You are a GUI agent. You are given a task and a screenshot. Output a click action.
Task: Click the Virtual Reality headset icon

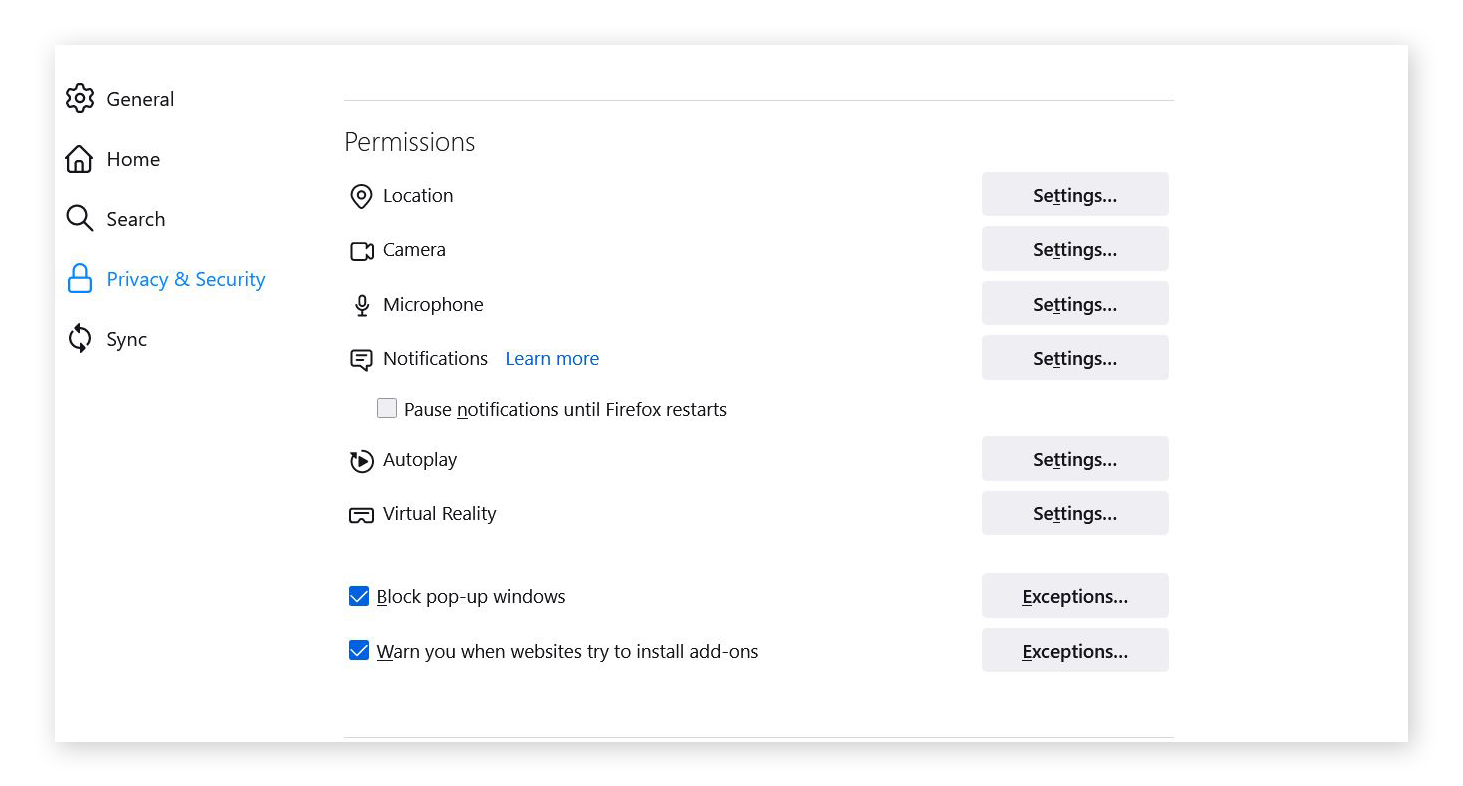[361, 513]
